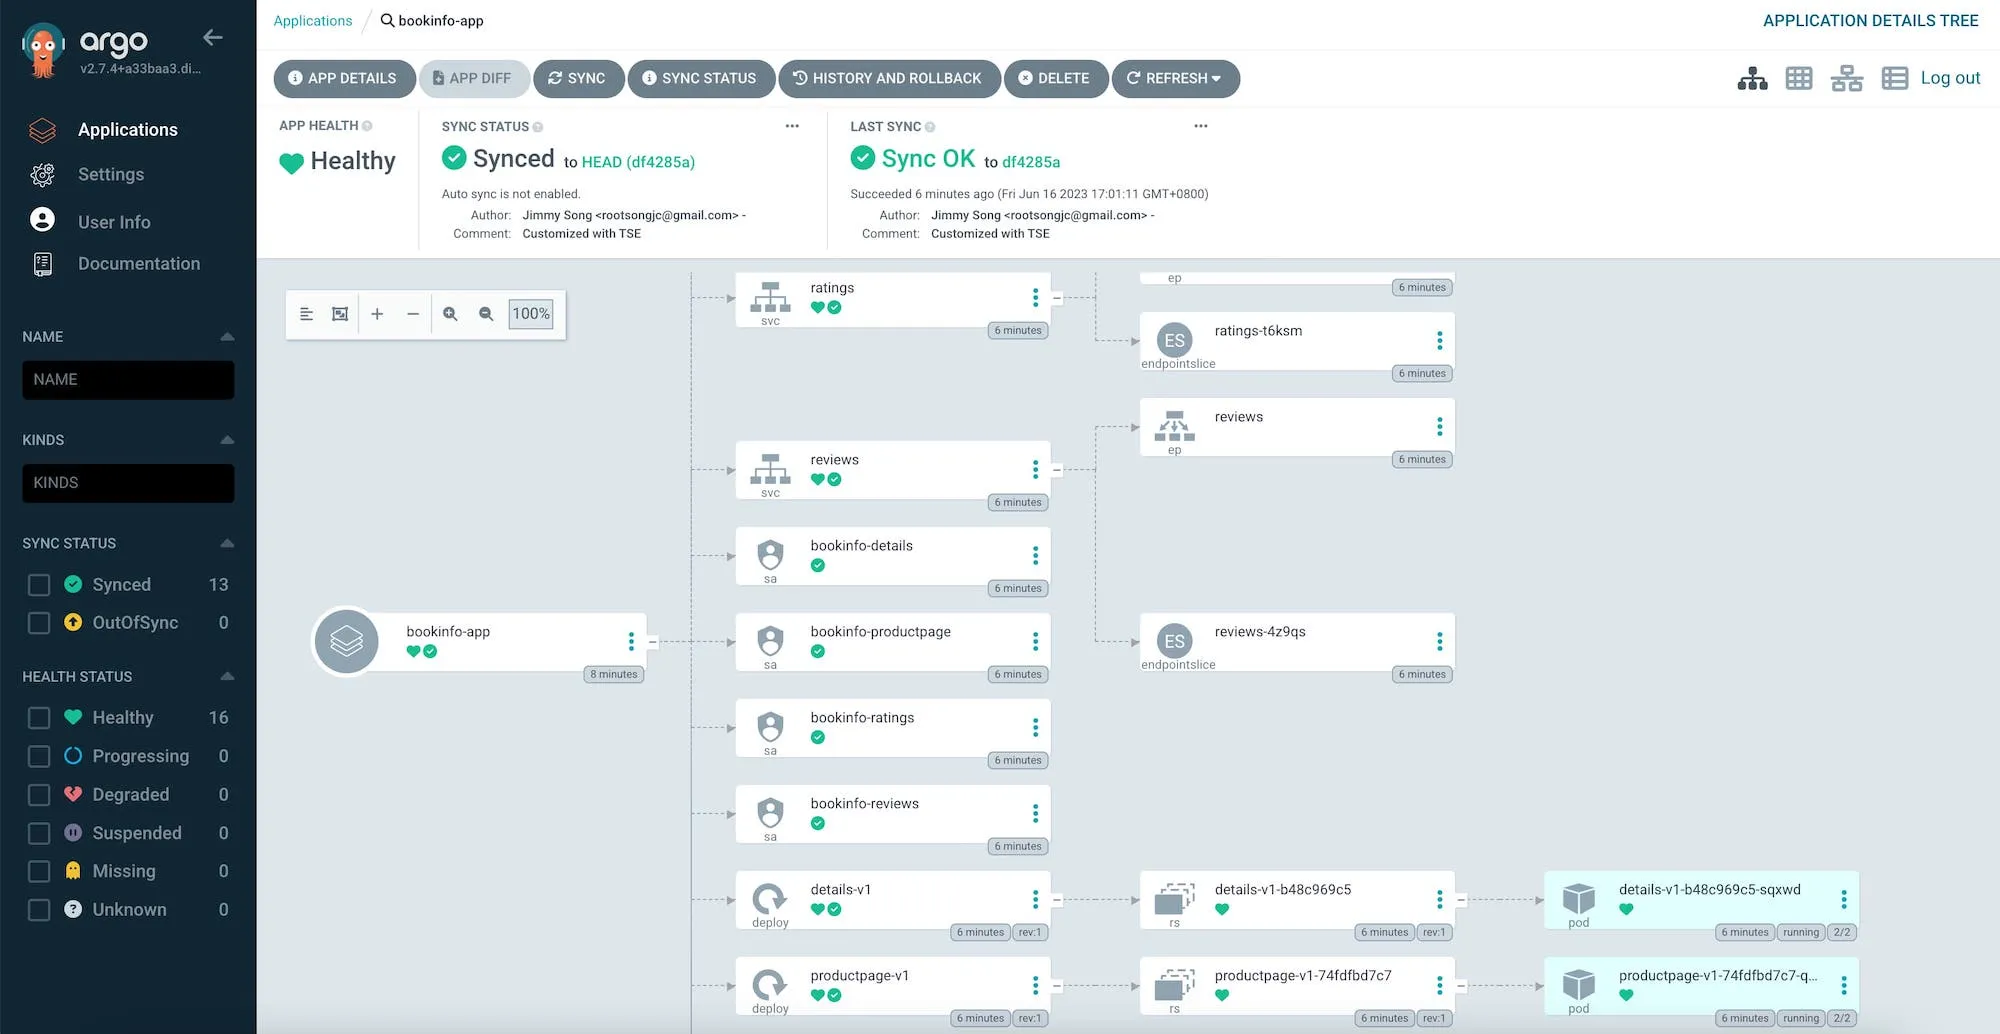
Task: Click Log out link
Action: [x=1950, y=78]
